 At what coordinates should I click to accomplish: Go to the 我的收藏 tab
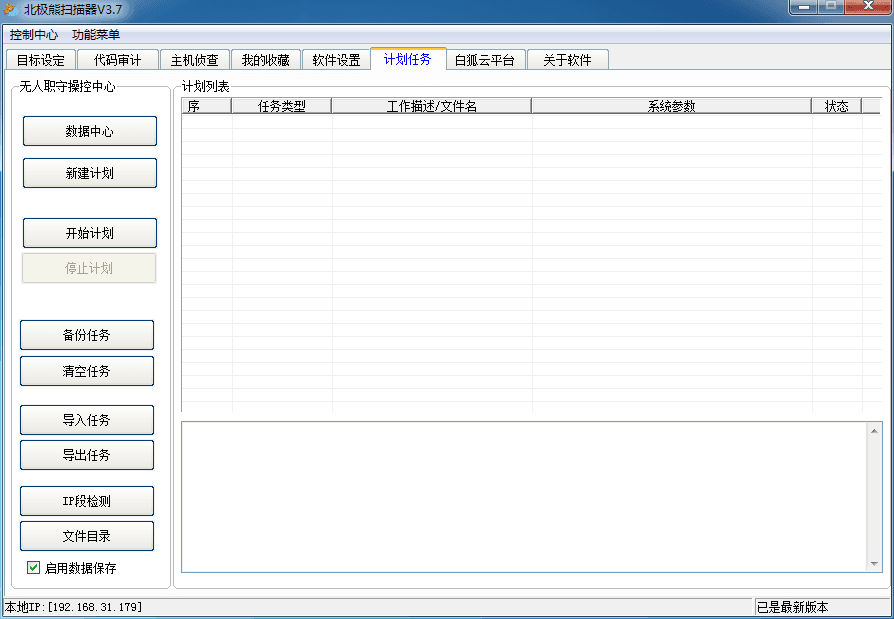point(266,60)
